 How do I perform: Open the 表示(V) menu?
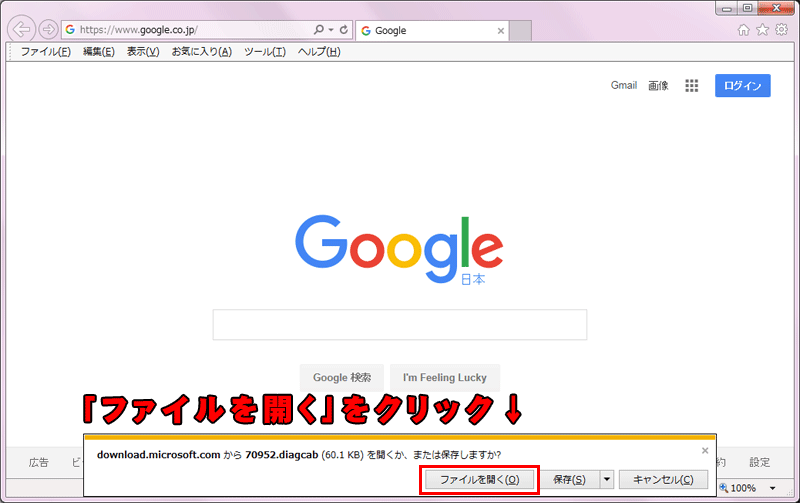tap(143, 52)
